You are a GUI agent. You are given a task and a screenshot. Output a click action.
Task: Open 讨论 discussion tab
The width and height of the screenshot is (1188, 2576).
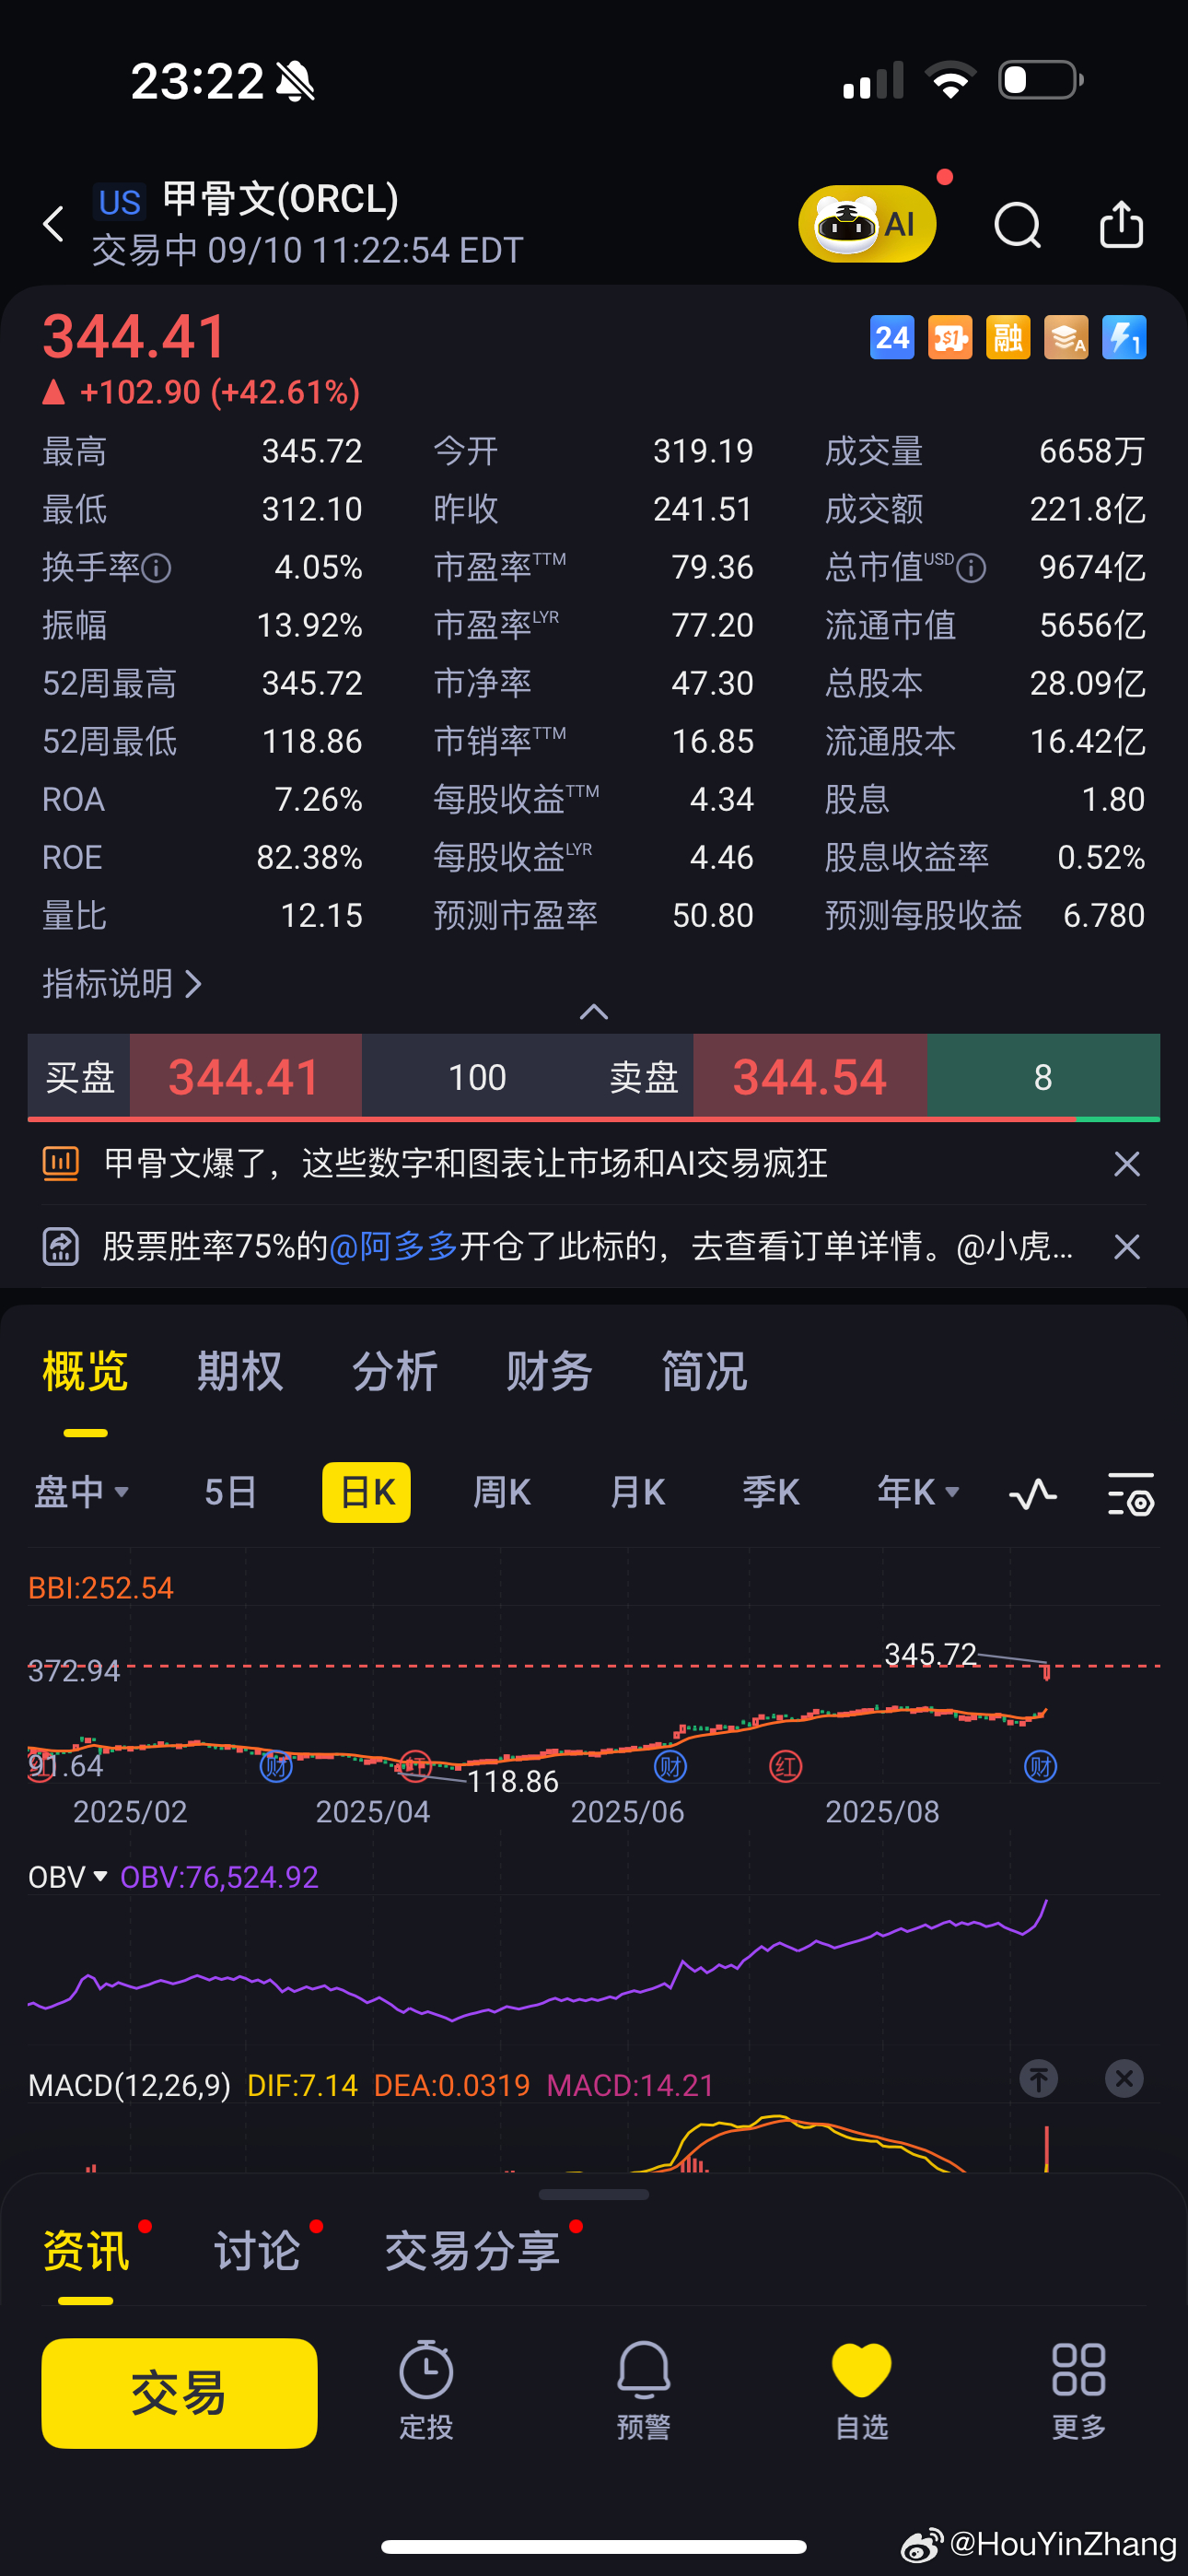(257, 2252)
